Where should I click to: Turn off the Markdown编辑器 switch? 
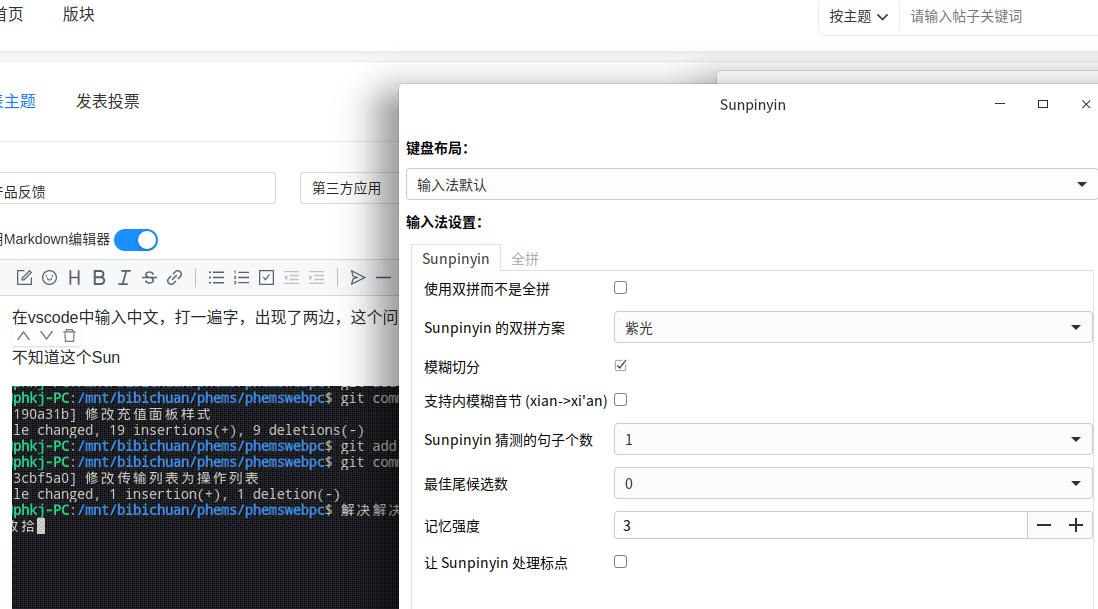(136, 239)
